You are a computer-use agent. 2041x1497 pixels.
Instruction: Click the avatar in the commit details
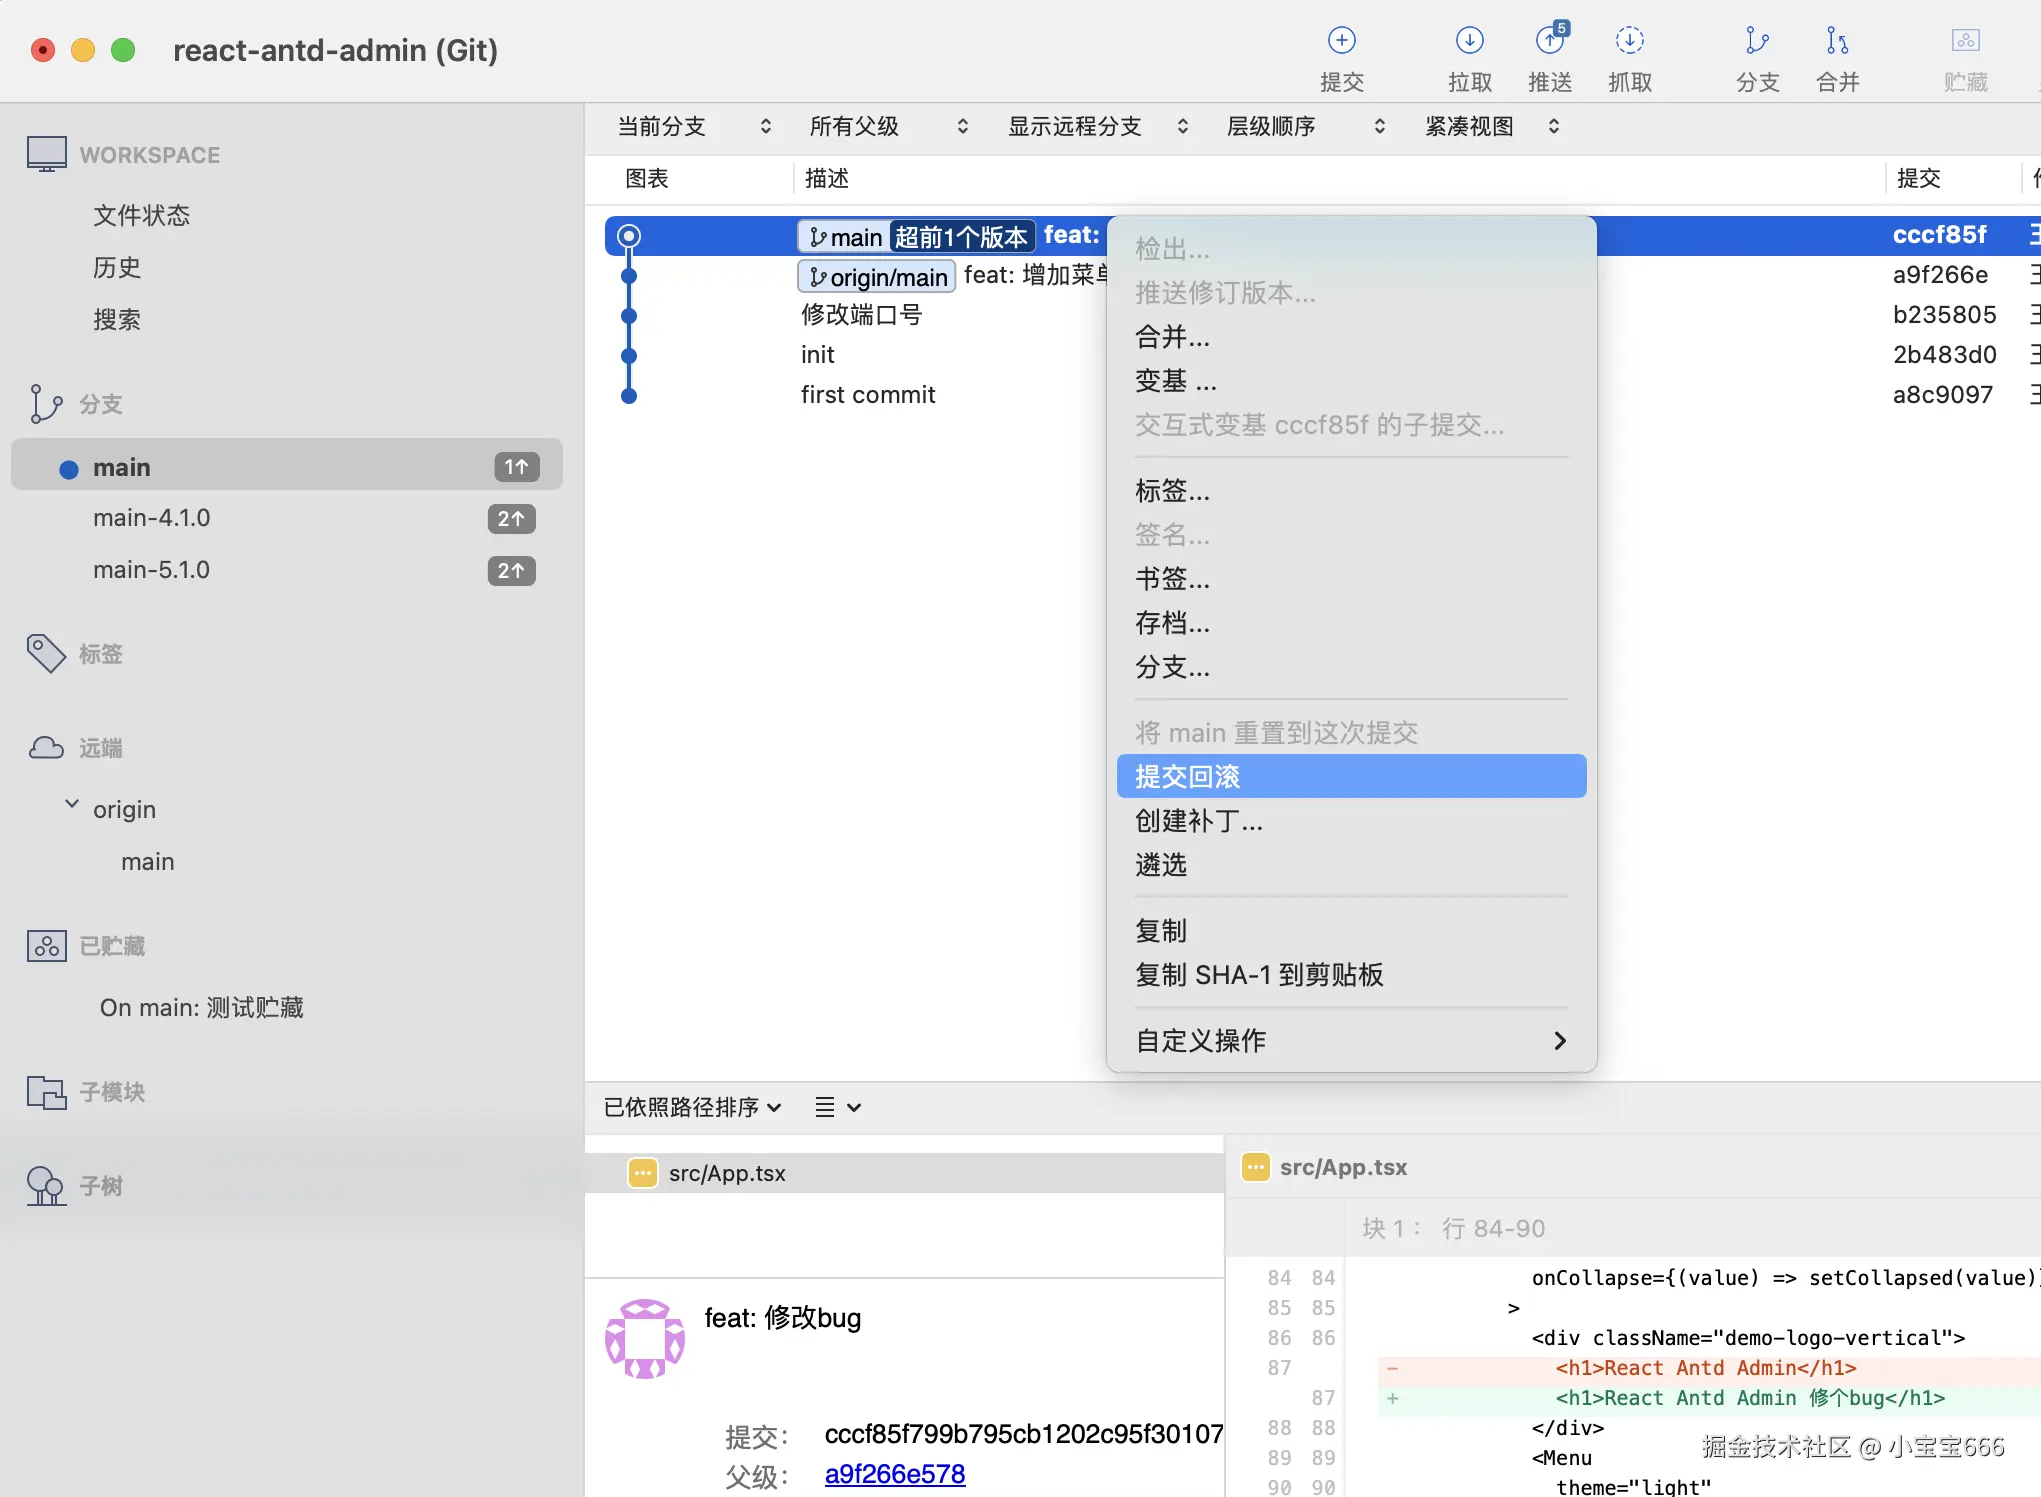(644, 1338)
